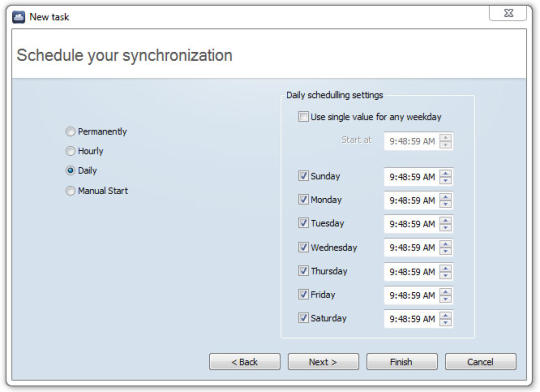Click the Finish button
Image resolution: width=540 pixels, height=392 pixels.
(x=402, y=362)
